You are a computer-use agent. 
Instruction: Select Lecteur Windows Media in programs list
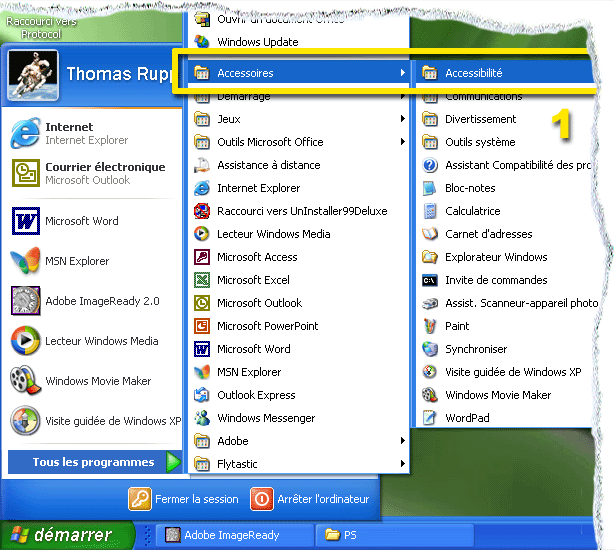299,234
